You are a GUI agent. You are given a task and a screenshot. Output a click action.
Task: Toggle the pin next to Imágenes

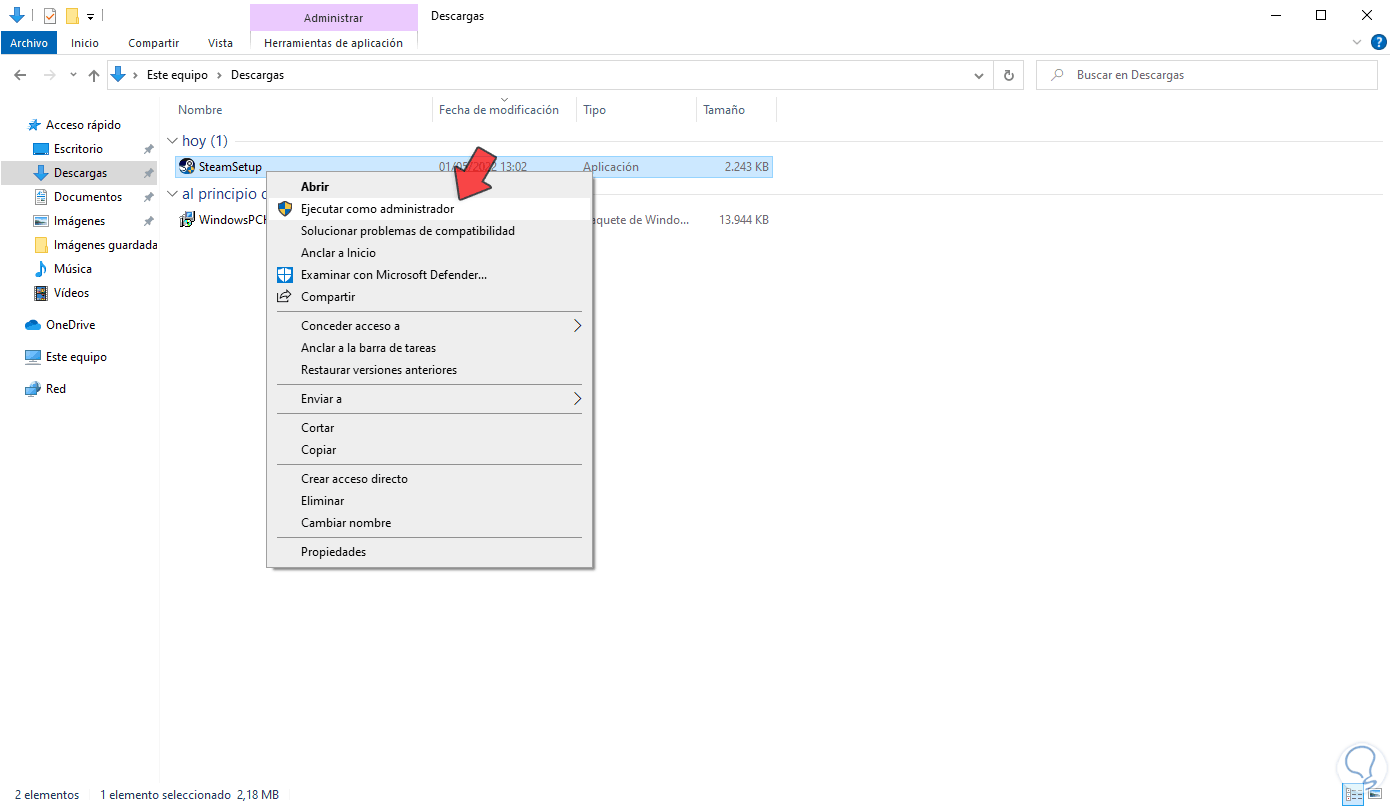point(148,221)
